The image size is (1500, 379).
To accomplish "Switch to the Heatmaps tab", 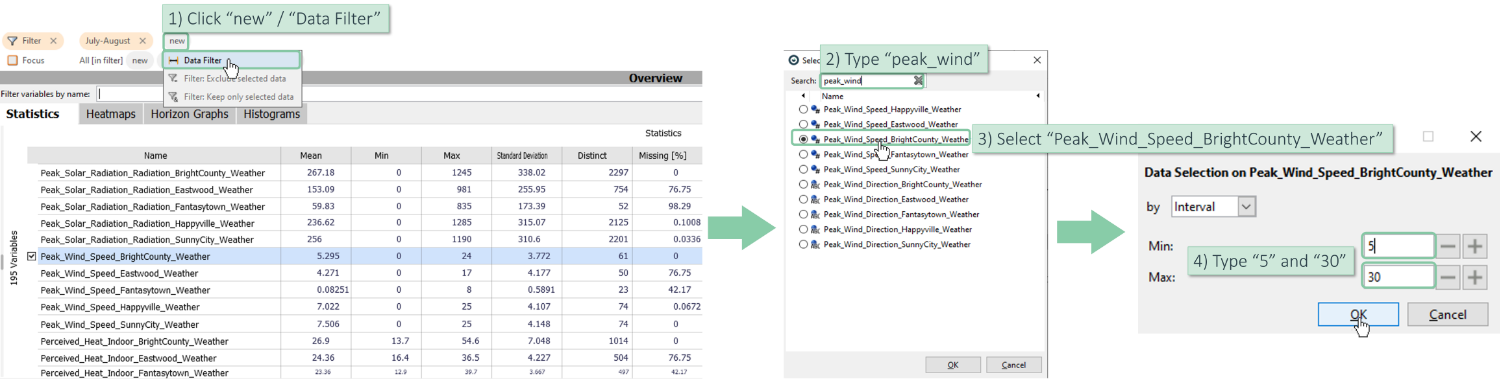I will click(x=110, y=114).
